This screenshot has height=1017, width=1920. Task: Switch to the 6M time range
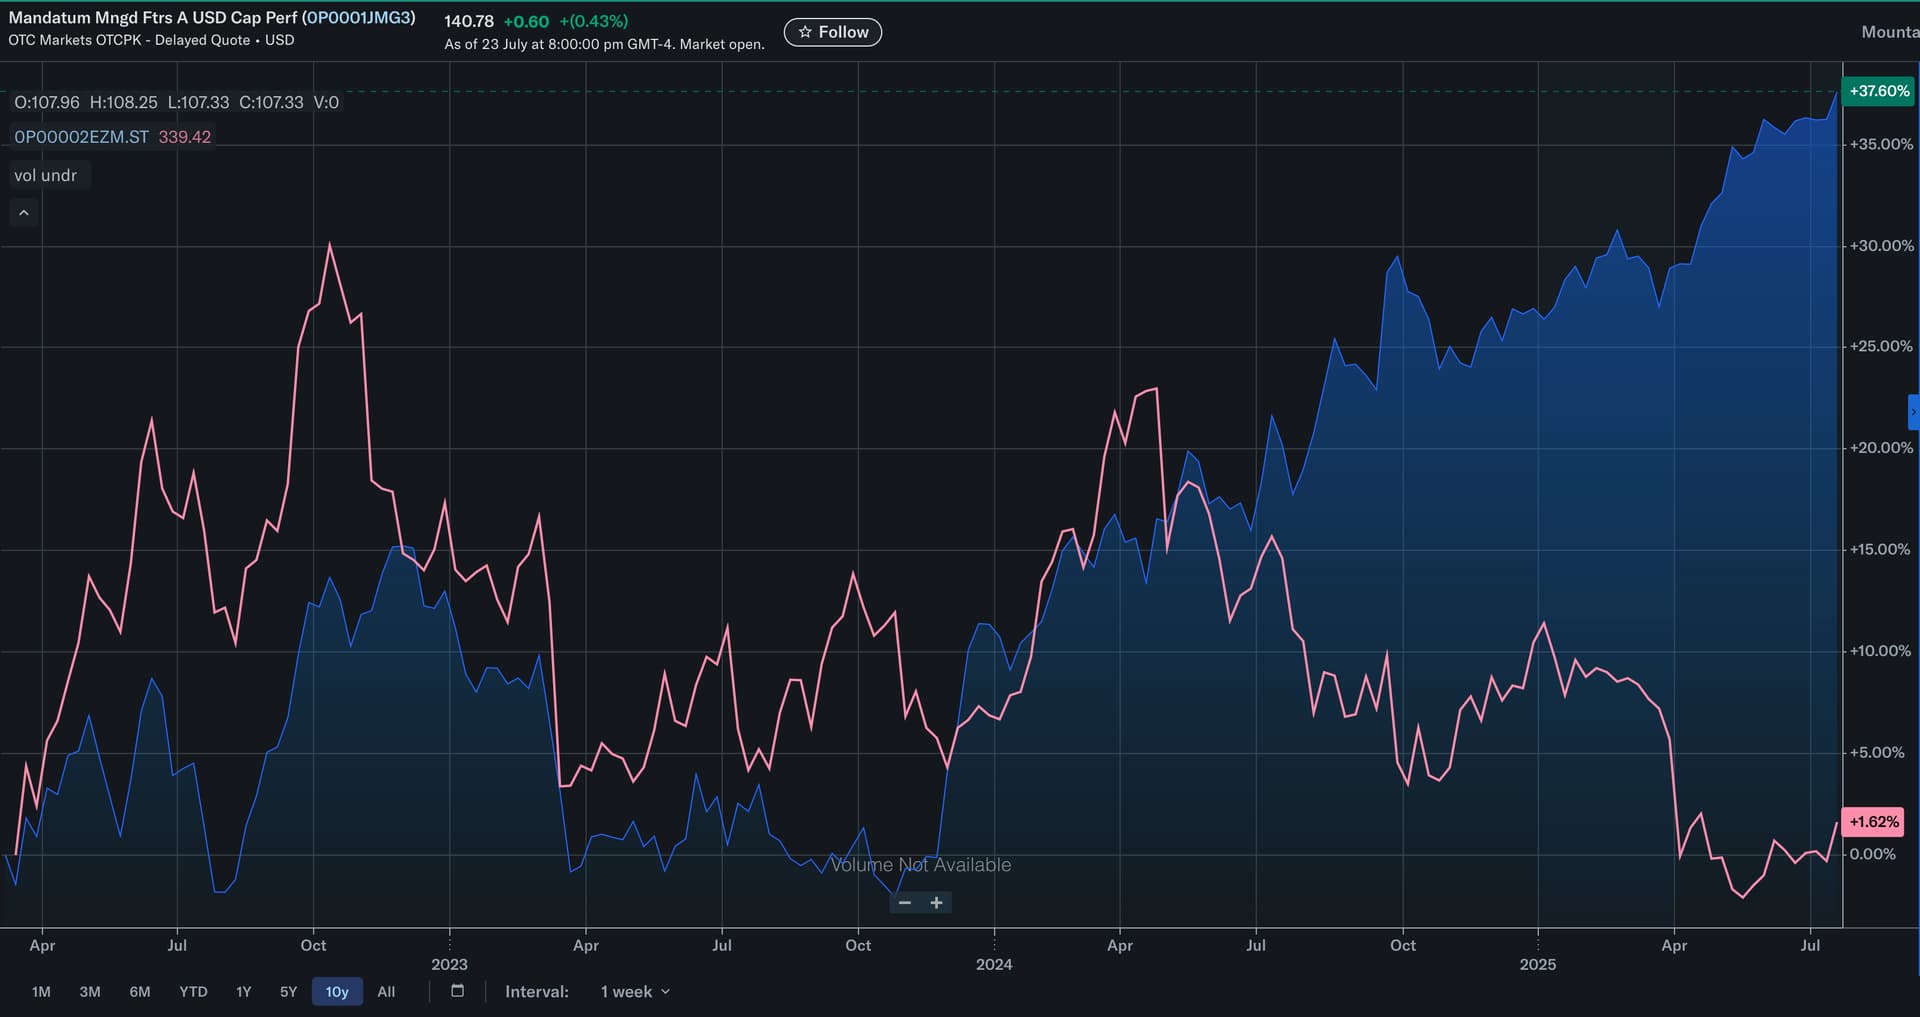(140, 992)
